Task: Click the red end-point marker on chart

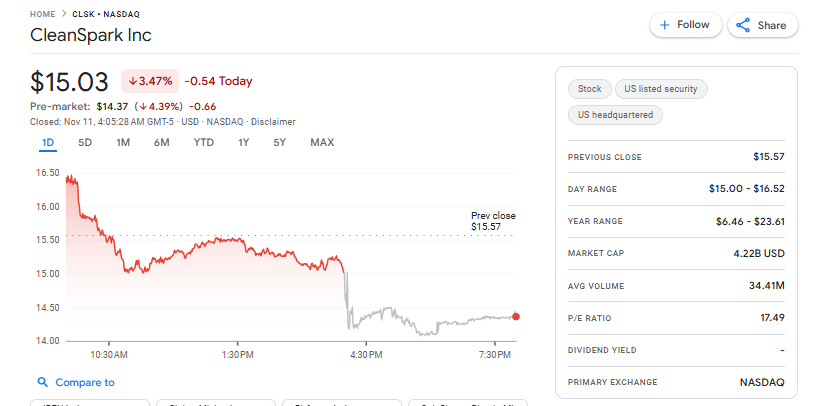Action: click(516, 317)
